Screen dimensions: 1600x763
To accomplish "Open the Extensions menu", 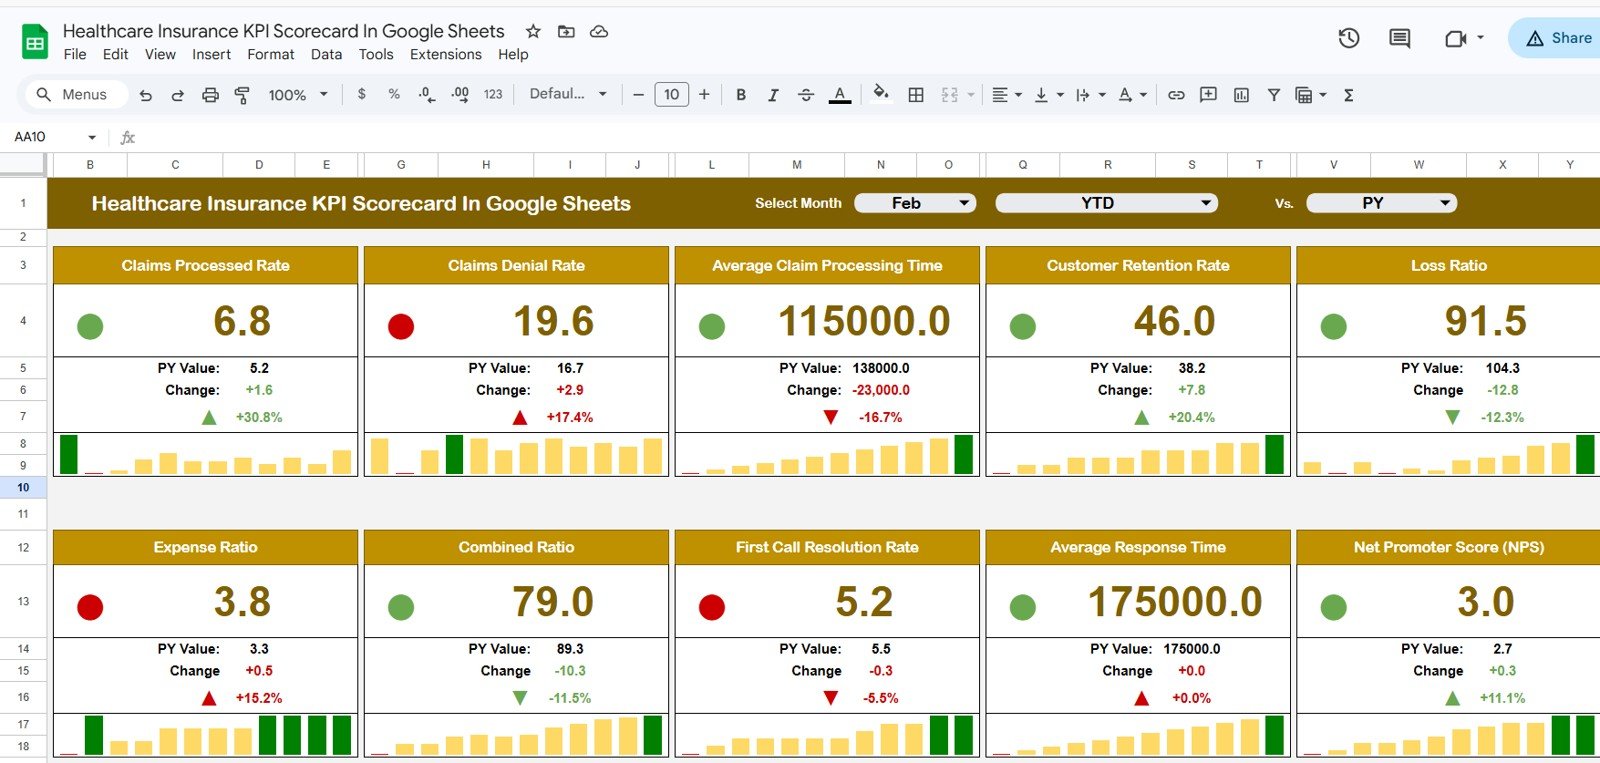I will (x=446, y=55).
